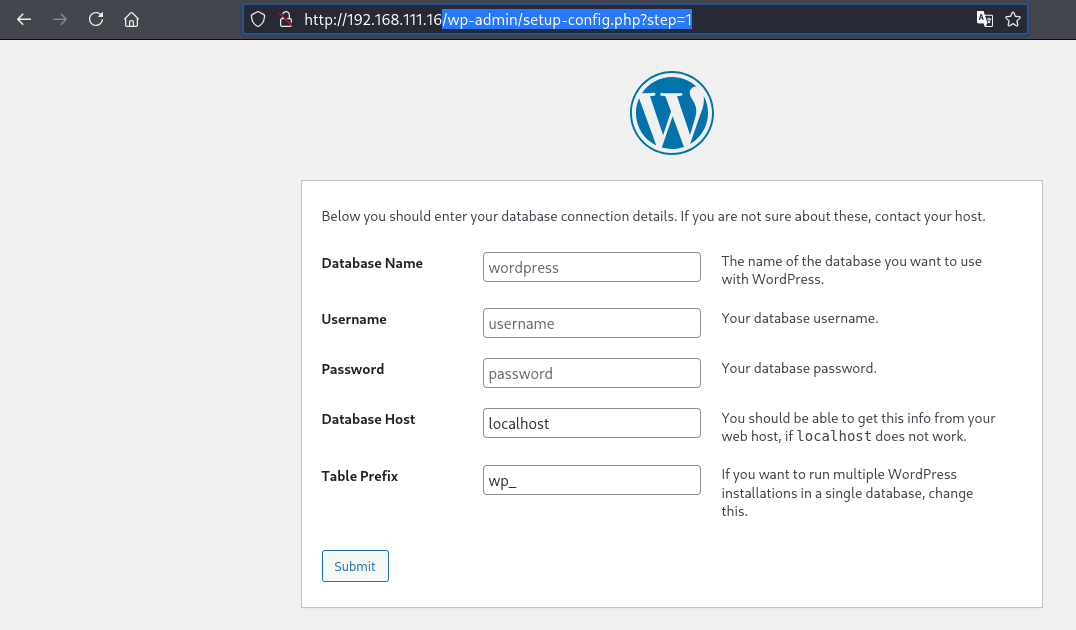The image size is (1076, 630).
Task: Click the 'Database Name' label
Action: [372, 264]
